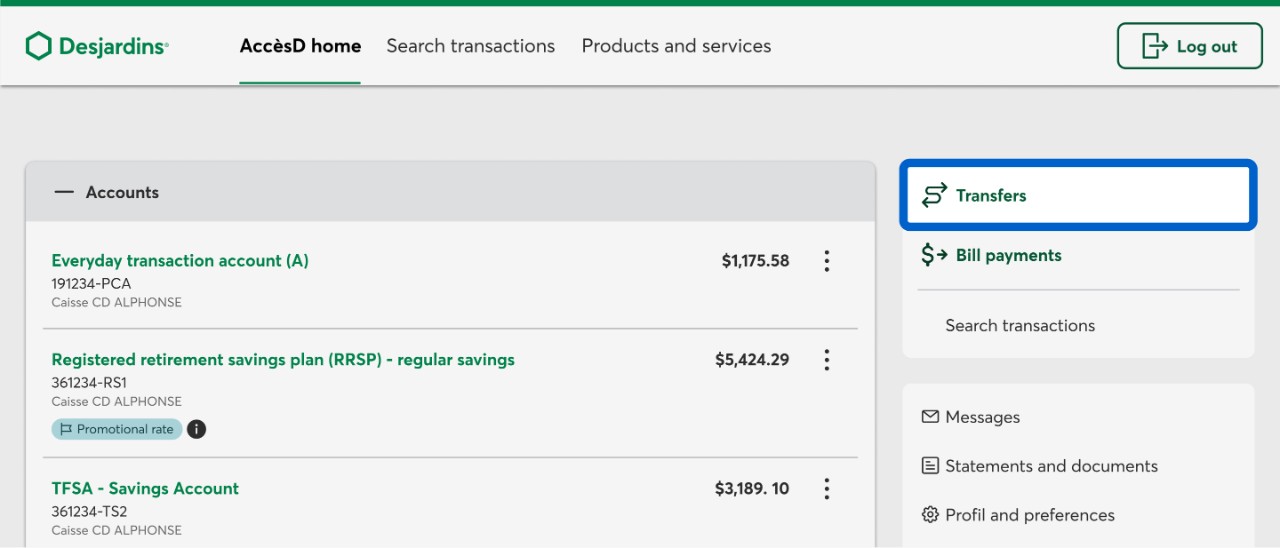
Task: Click Search transactions in the side panel
Action: [1020, 325]
